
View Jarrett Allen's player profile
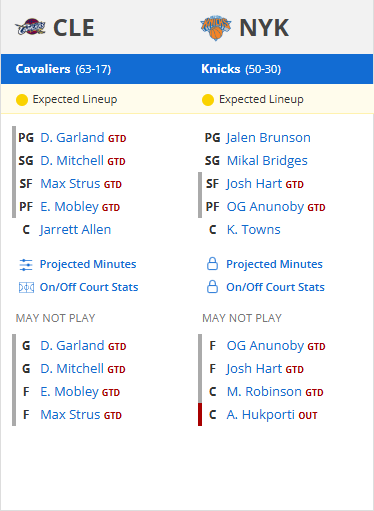(x=75, y=230)
